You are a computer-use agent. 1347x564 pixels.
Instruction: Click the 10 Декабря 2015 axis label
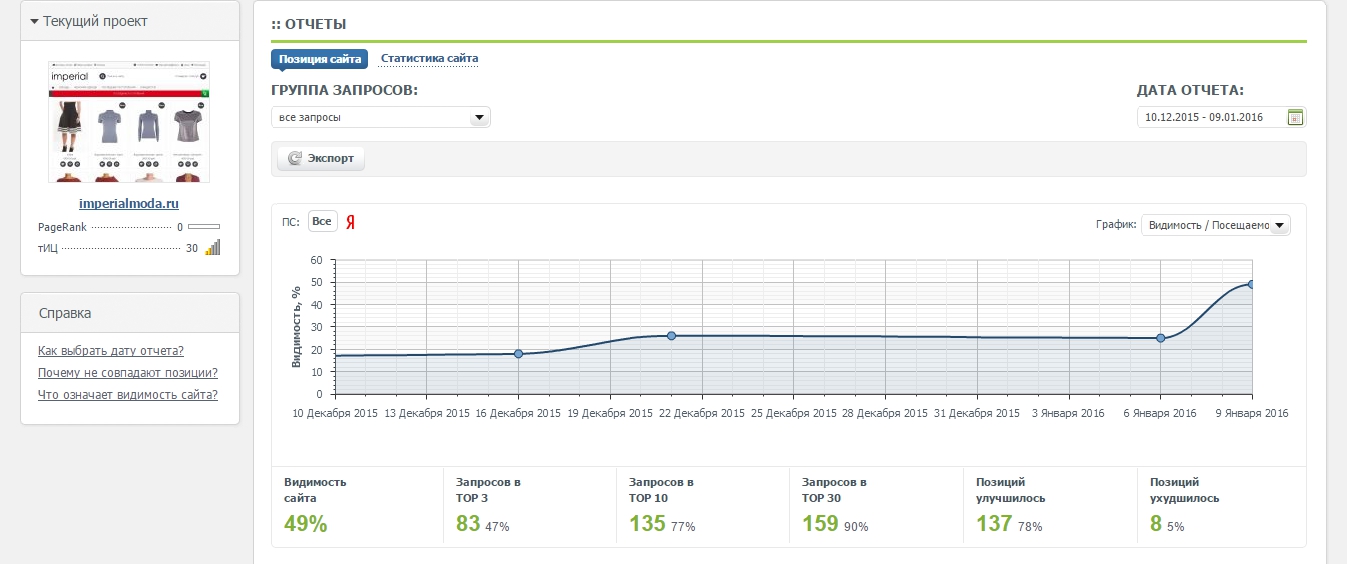(x=336, y=413)
